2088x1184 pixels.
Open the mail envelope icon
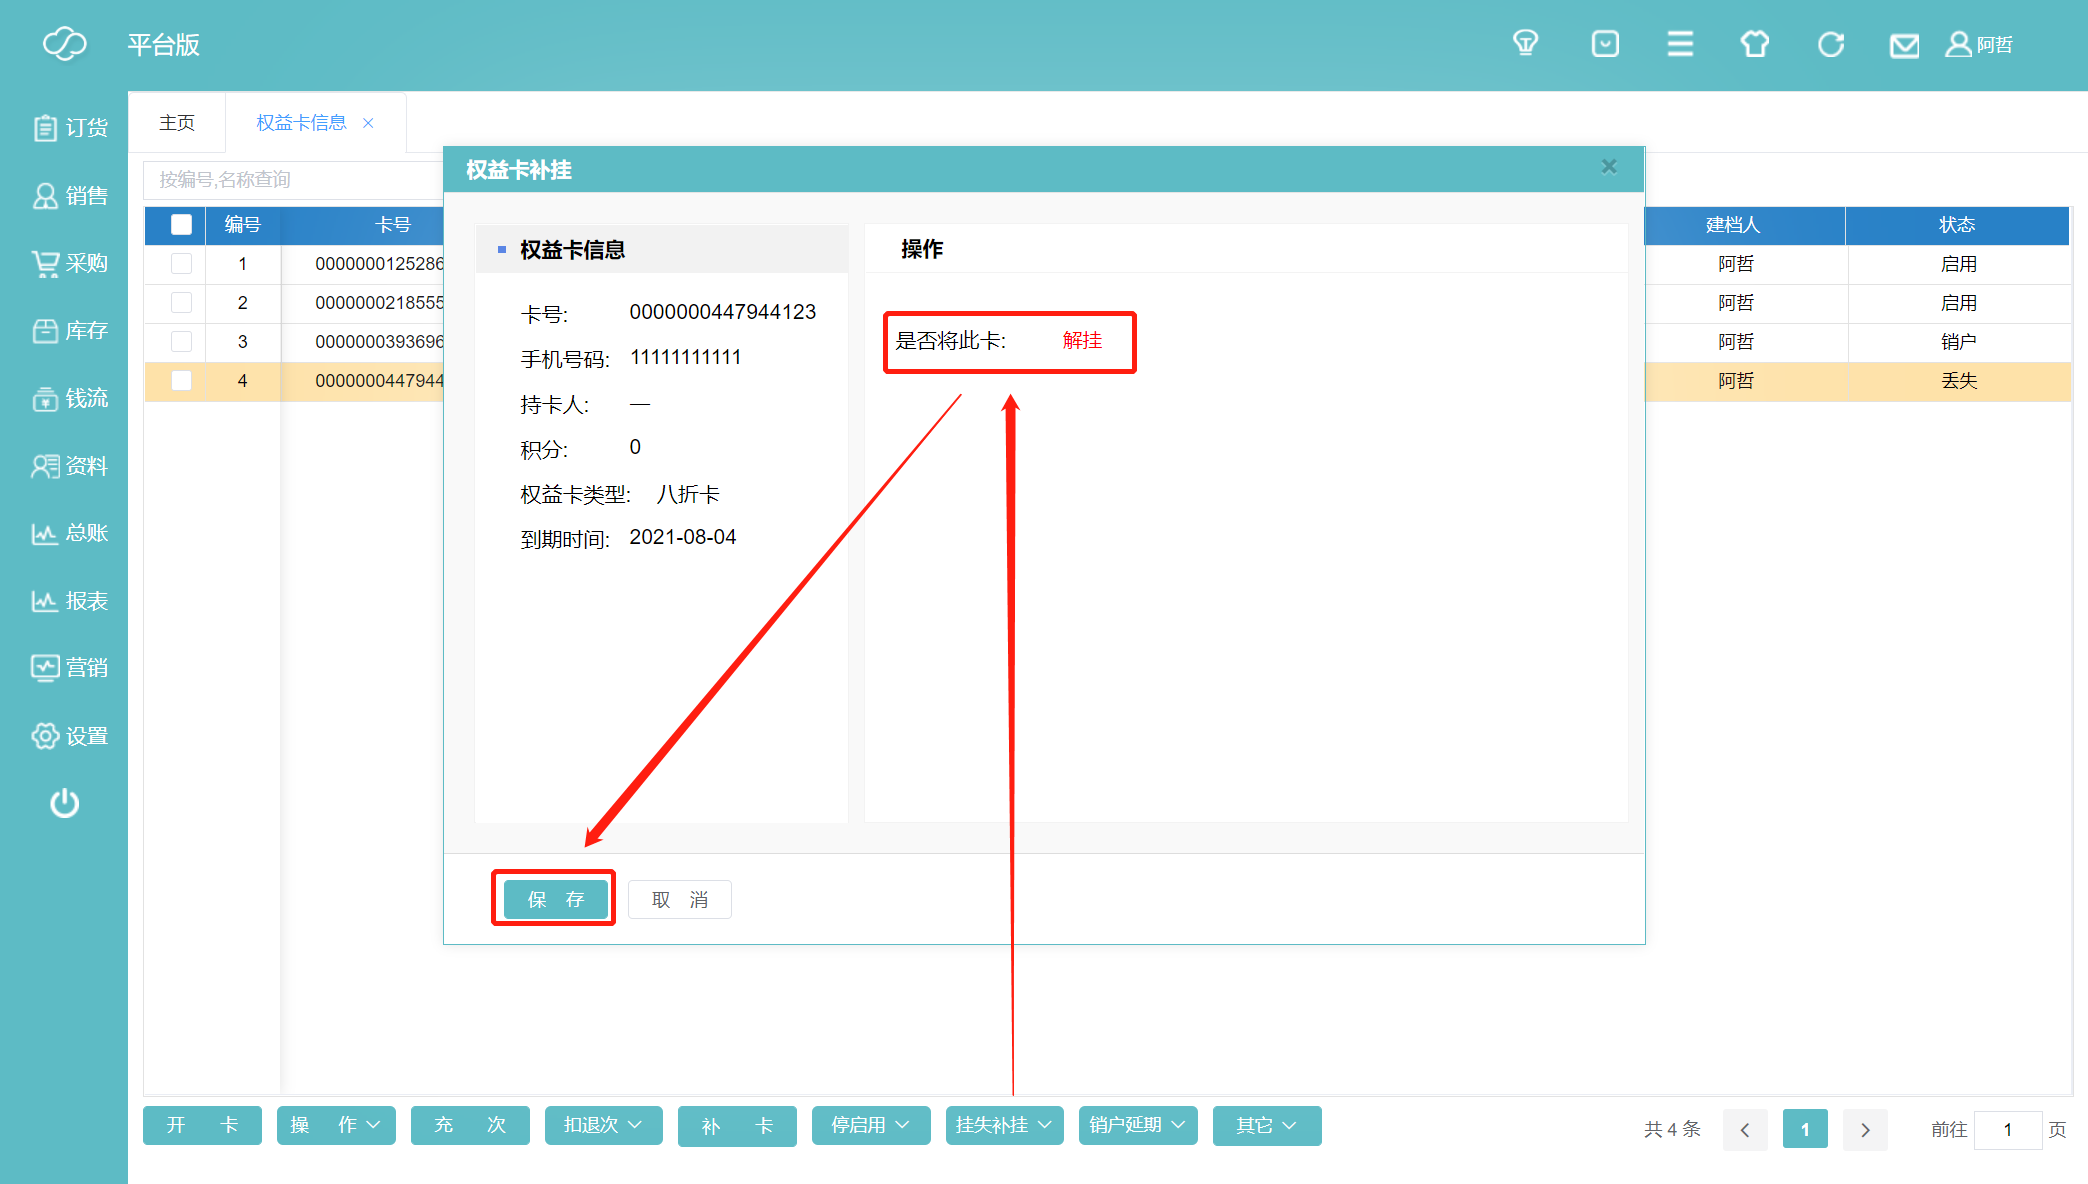click(1904, 45)
